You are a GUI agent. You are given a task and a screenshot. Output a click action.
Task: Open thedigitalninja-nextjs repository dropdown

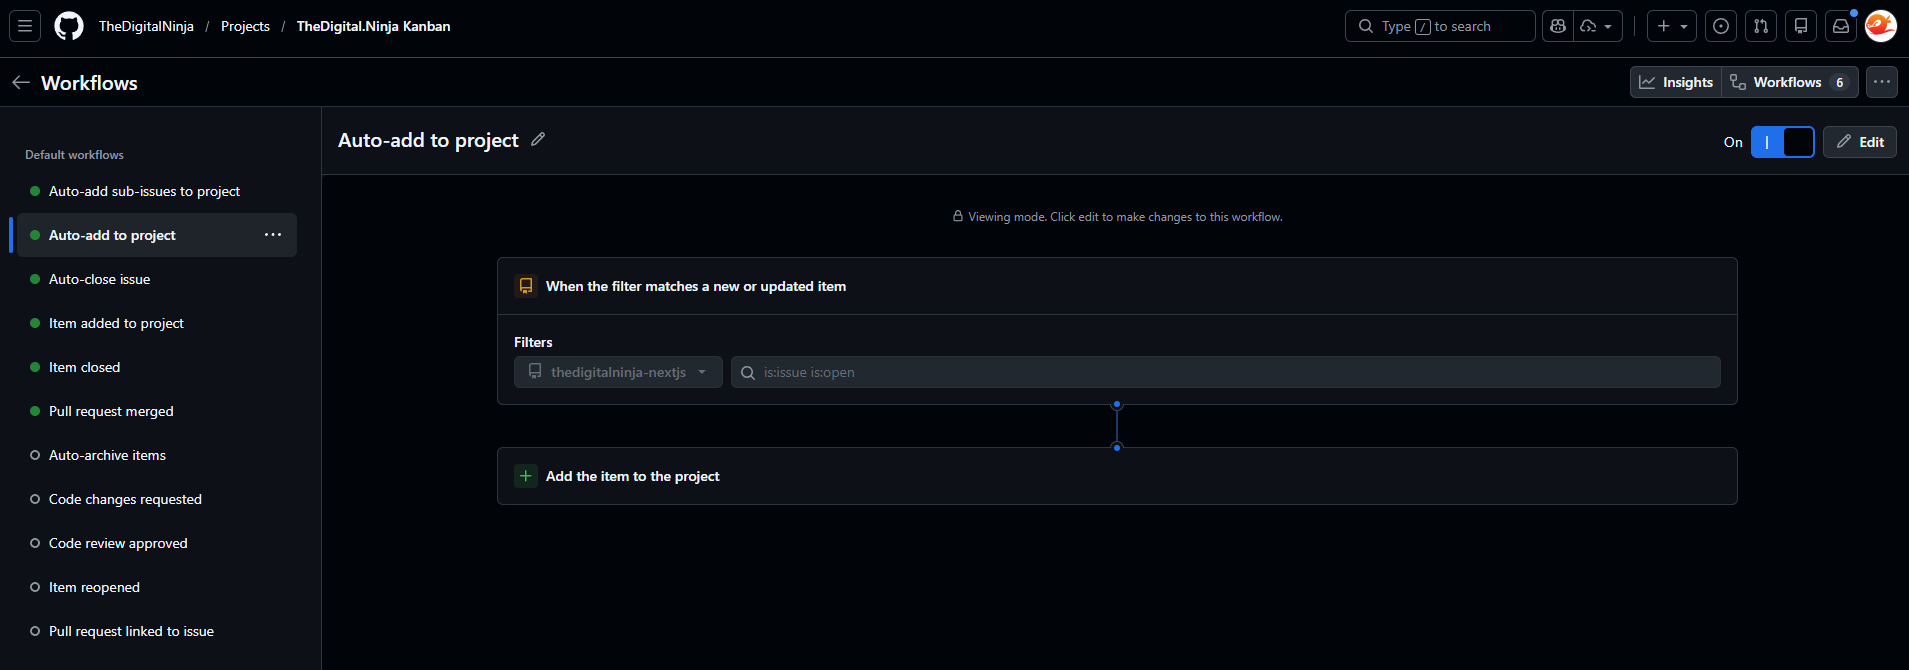click(x=618, y=372)
